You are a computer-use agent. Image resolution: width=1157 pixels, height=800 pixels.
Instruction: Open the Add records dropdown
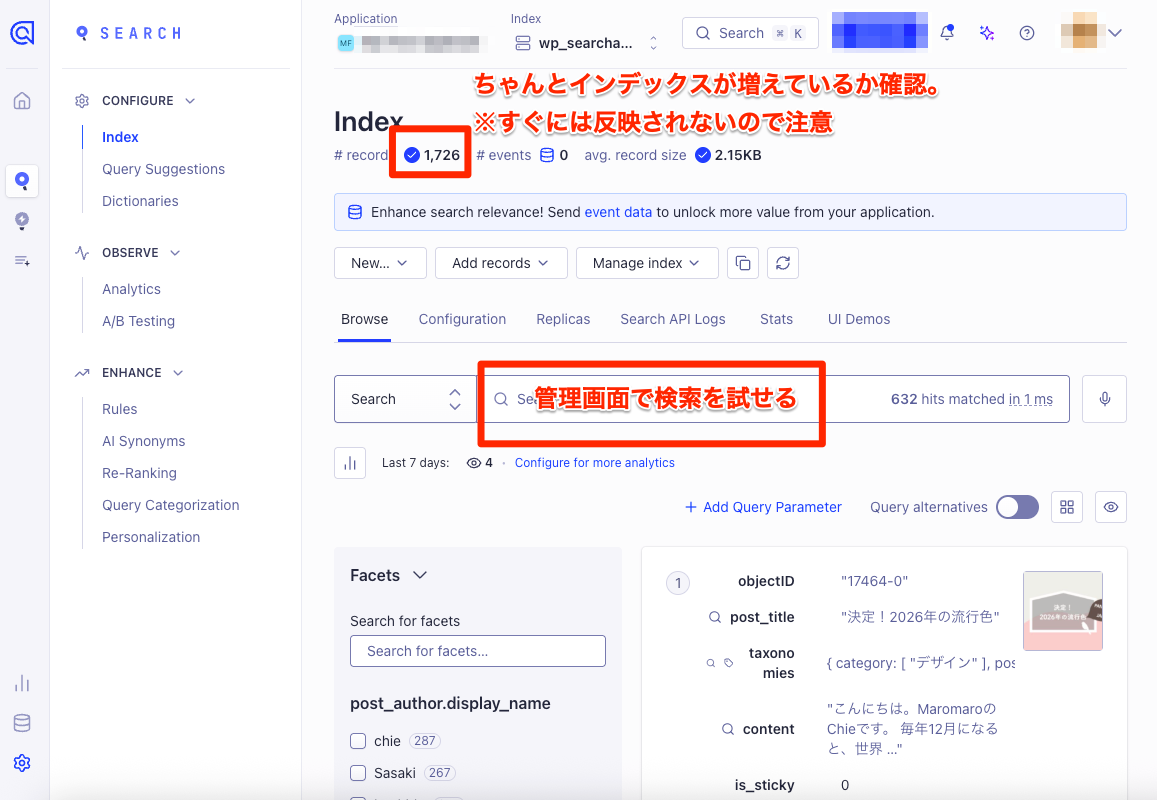(501, 263)
